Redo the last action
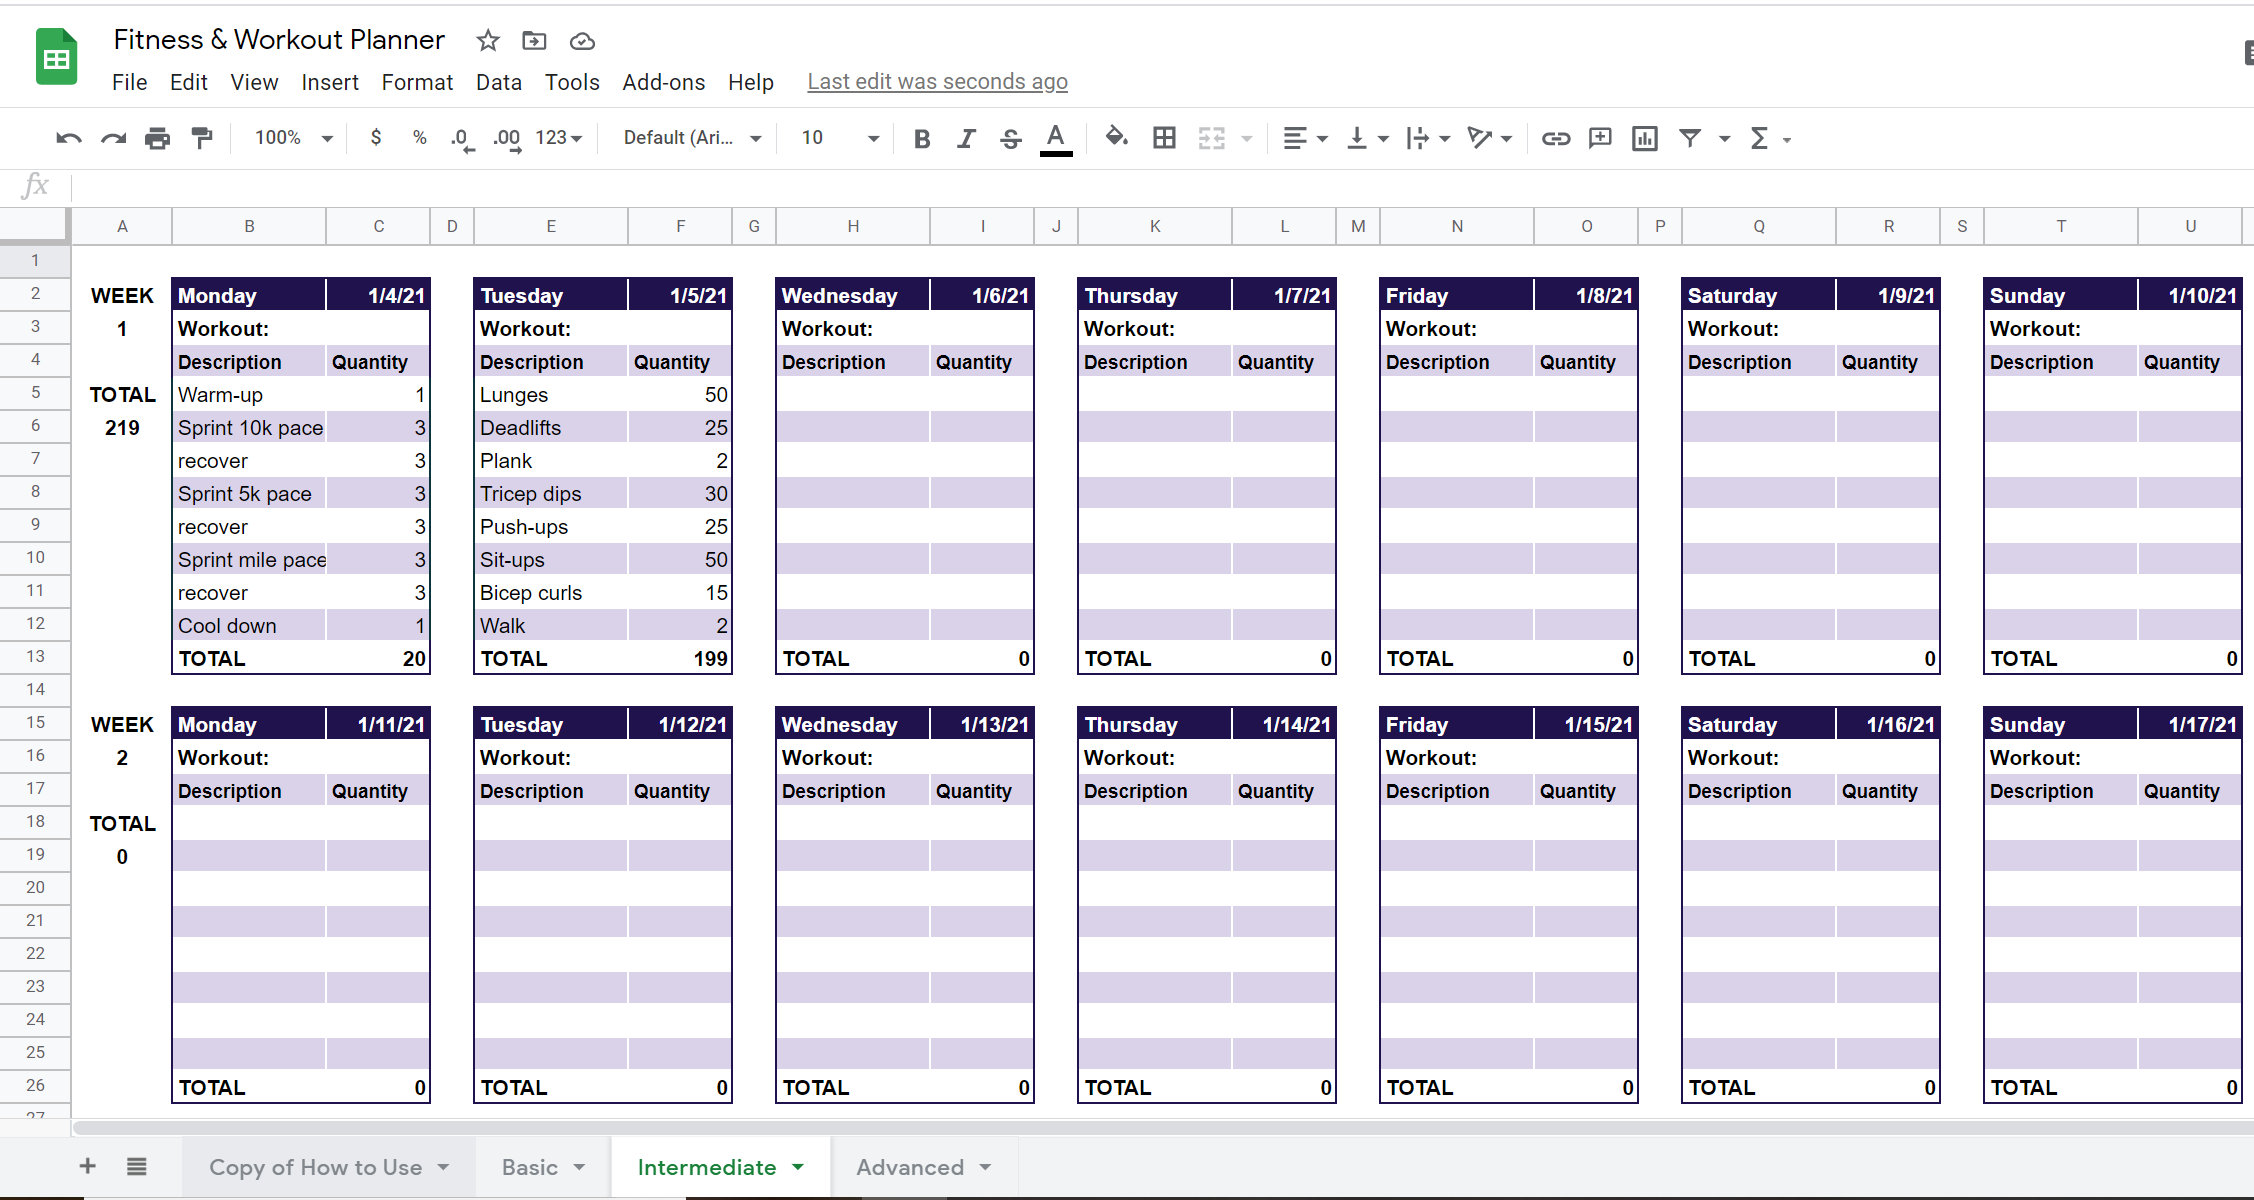Viewport: 2254px width, 1200px height. coord(112,138)
